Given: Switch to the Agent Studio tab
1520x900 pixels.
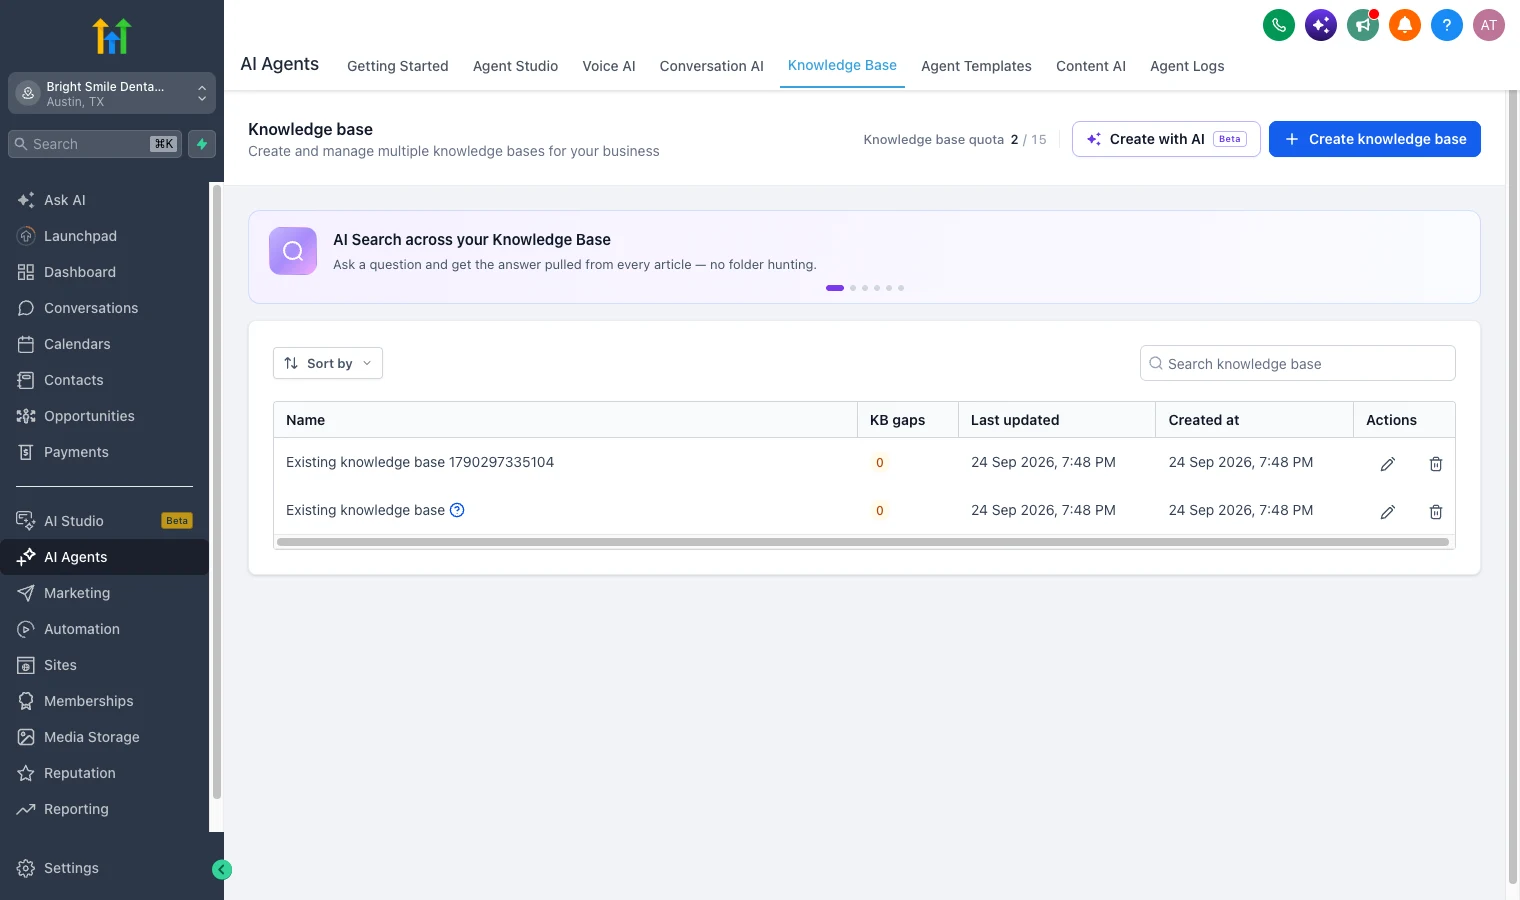Looking at the screenshot, I should pos(516,66).
